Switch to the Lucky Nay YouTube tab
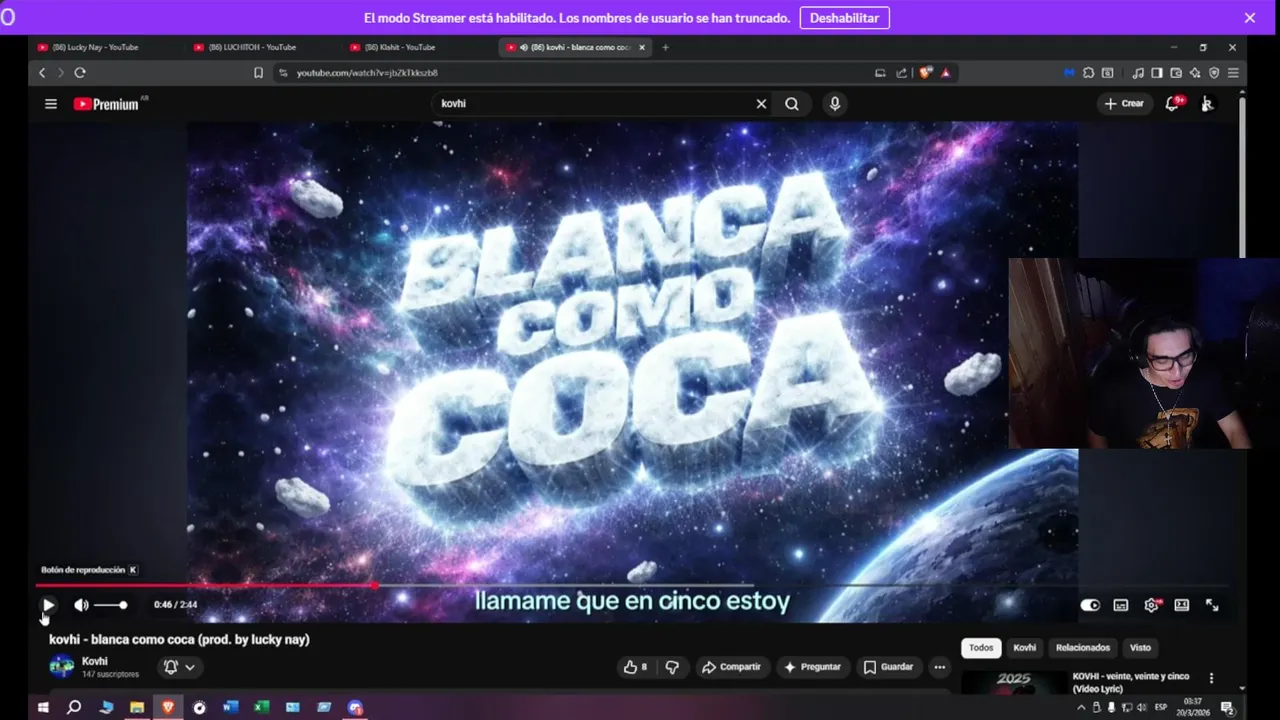Image resolution: width=1280 pixels, height=720 pixels. coord(103,47)
